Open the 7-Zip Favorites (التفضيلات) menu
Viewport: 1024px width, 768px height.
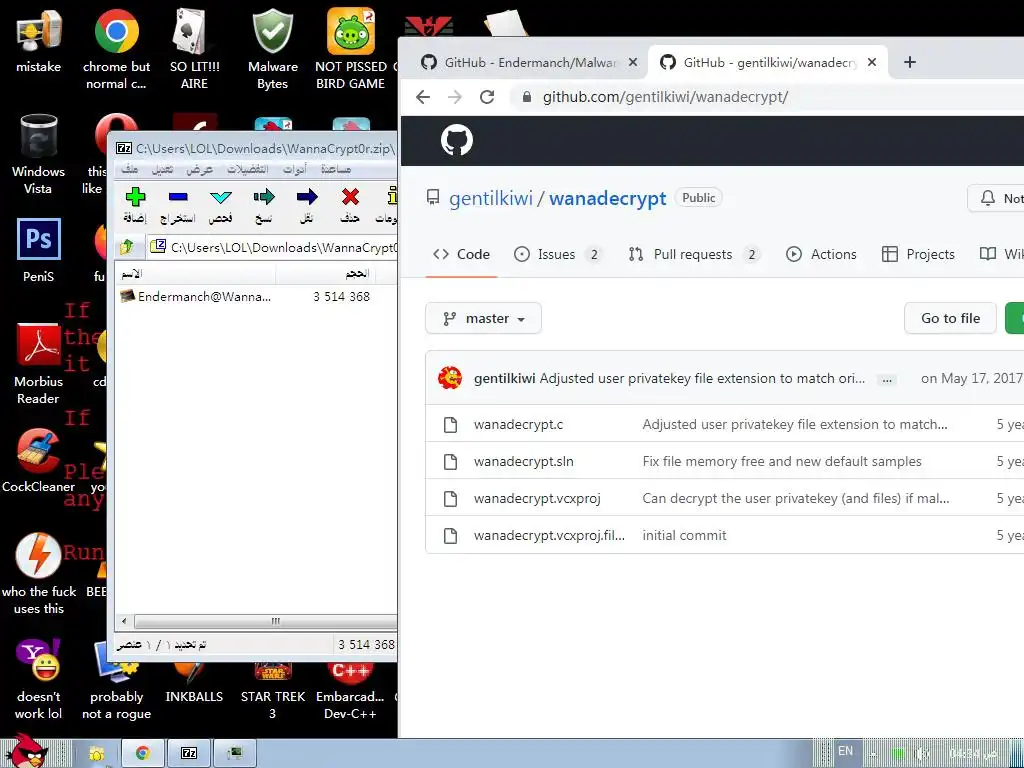tap(248, 169)
